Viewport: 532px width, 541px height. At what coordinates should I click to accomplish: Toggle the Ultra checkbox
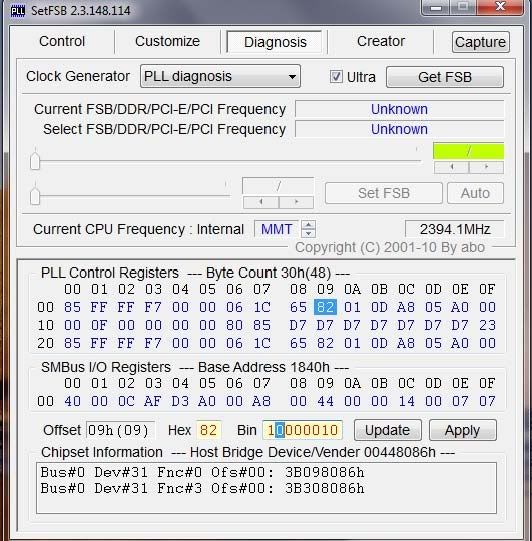336,77
